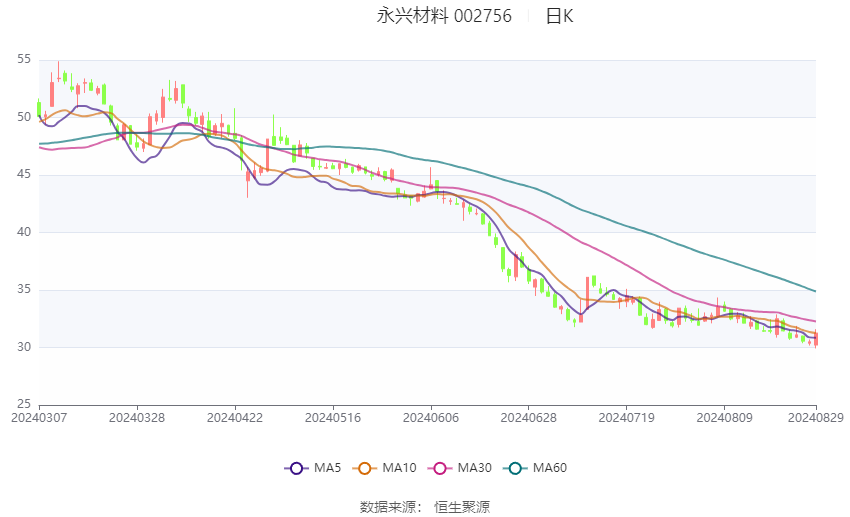This screenshot has height=517, width=850.
Task: Click the x-axis date label 20240307
Action: pyautogui.click(x=39, y=418)
